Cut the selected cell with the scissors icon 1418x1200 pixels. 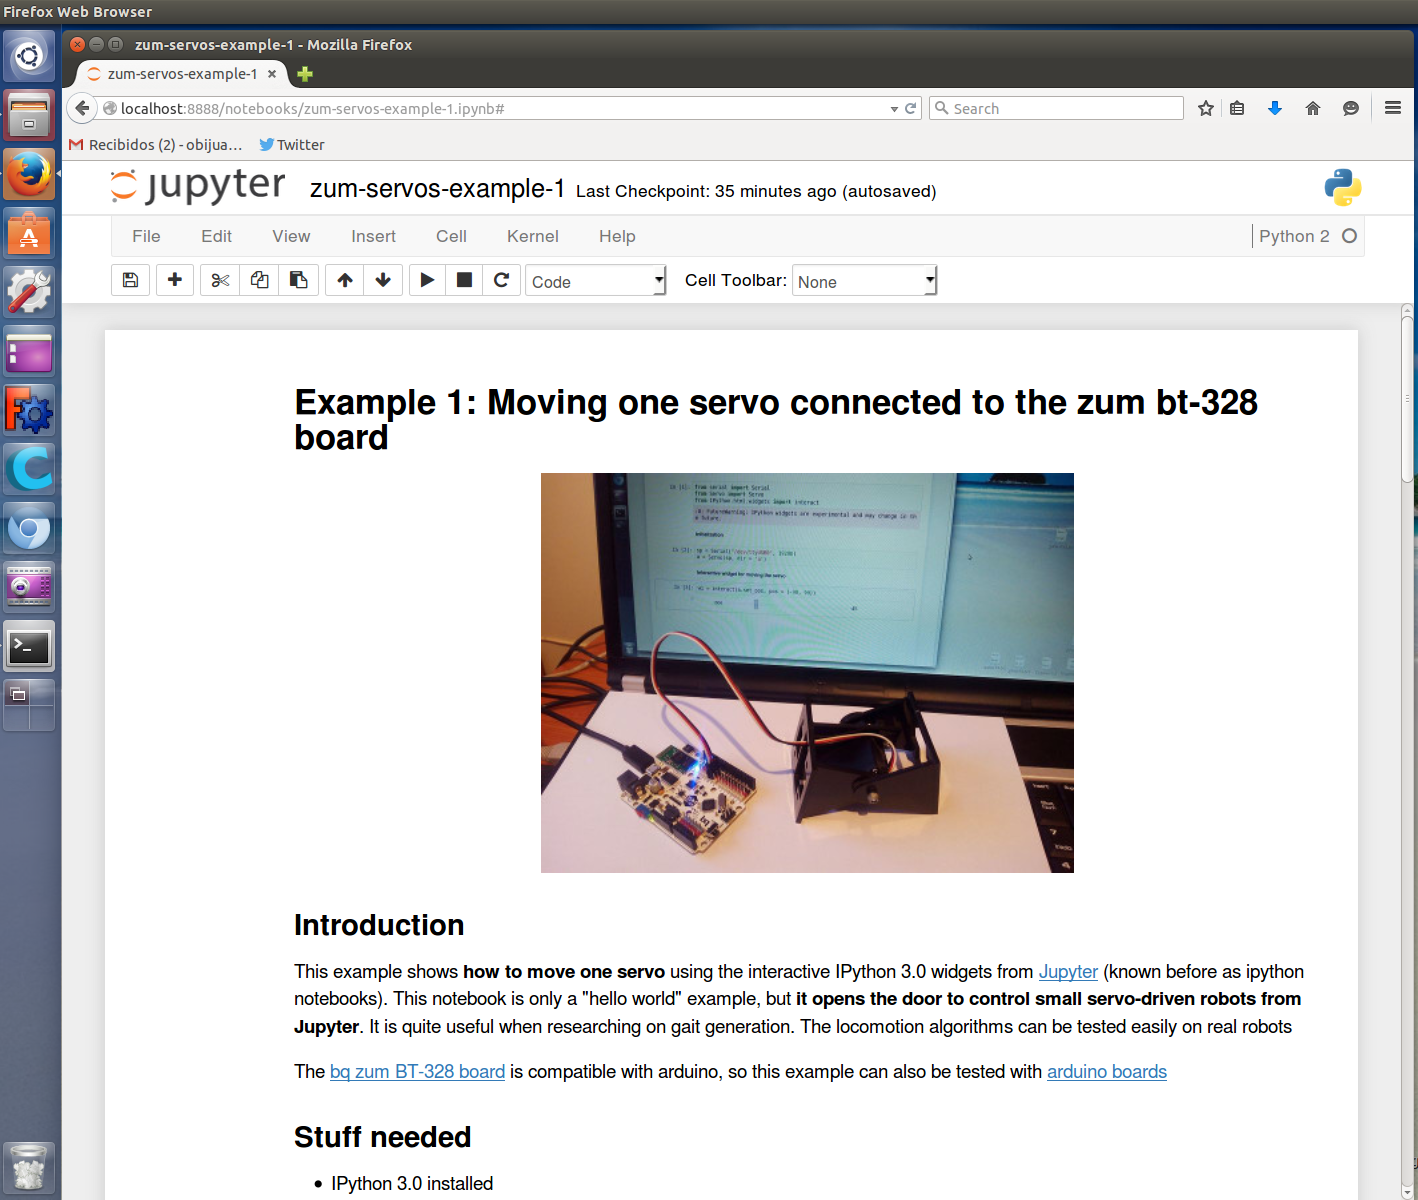pos(220,280)
